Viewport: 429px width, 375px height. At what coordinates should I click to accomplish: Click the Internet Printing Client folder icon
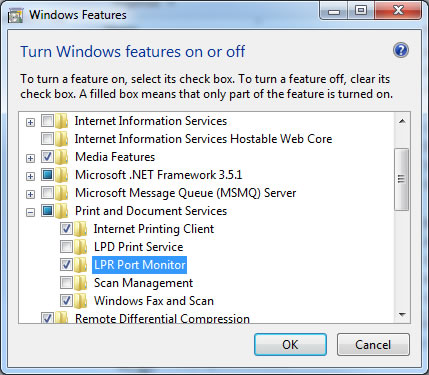(81, 229)
